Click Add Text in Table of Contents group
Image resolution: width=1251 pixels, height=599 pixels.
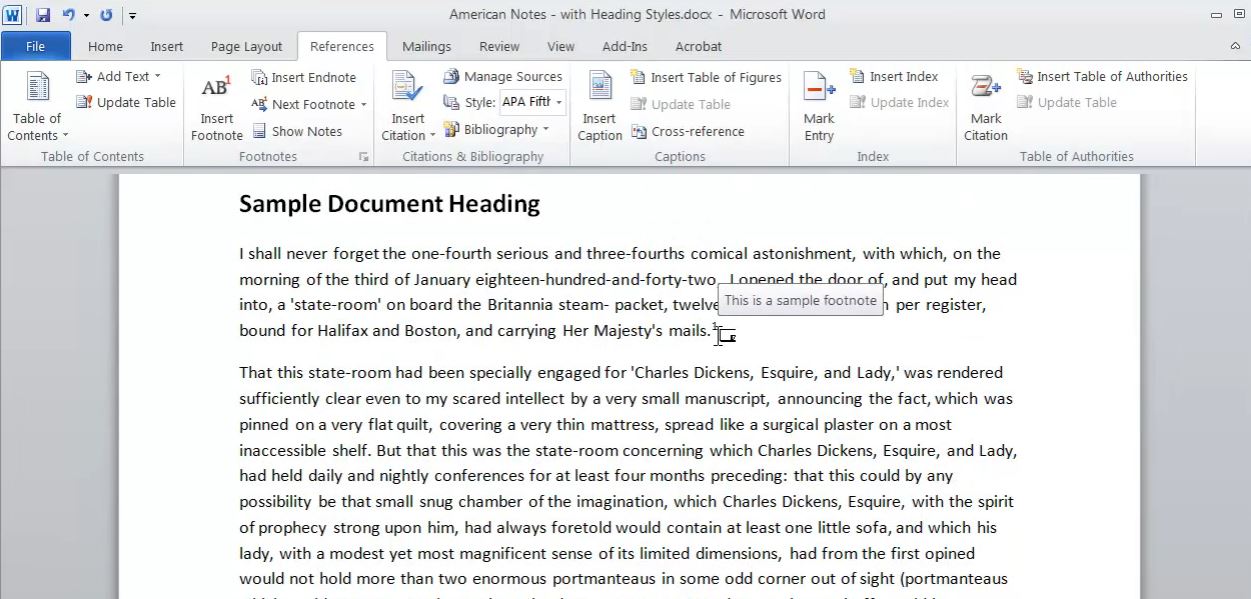pyautogui.click(x=118, y=76)
